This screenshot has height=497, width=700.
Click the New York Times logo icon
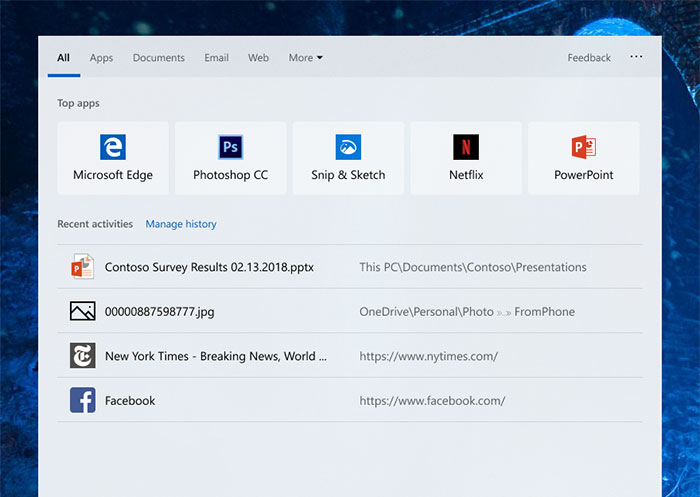pyautogui.click(x=83, y=355)
